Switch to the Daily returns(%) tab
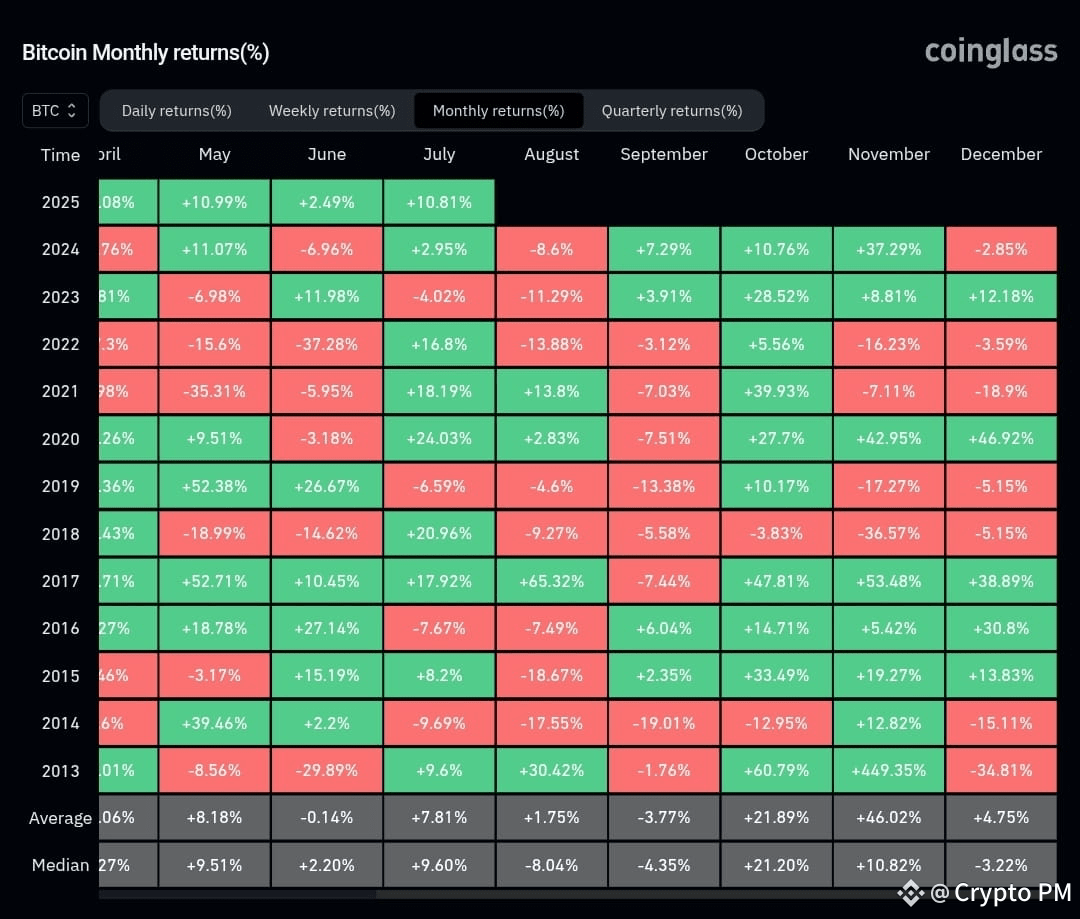 click(176, 110)
